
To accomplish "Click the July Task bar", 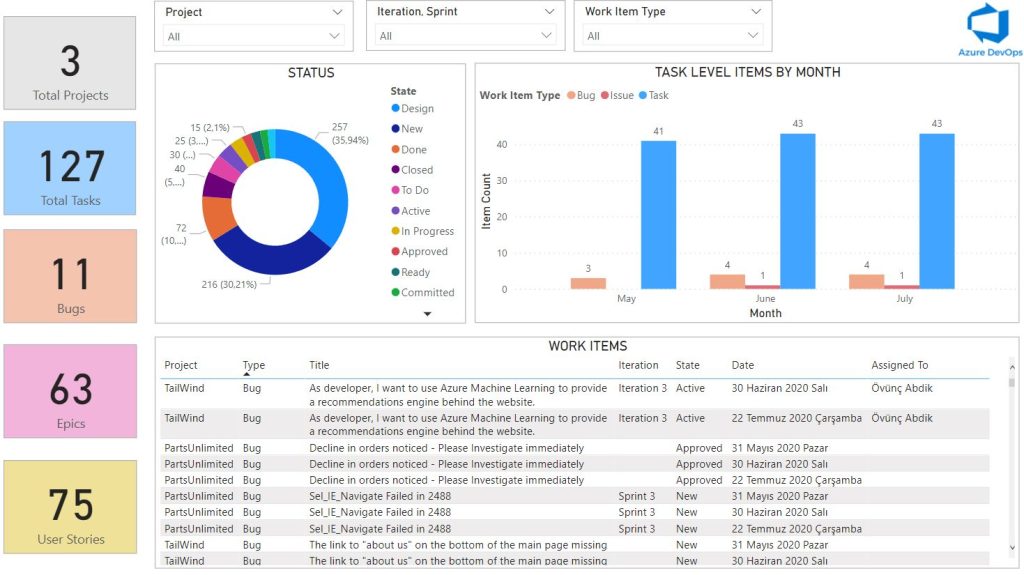I will [x=936, y=211].
